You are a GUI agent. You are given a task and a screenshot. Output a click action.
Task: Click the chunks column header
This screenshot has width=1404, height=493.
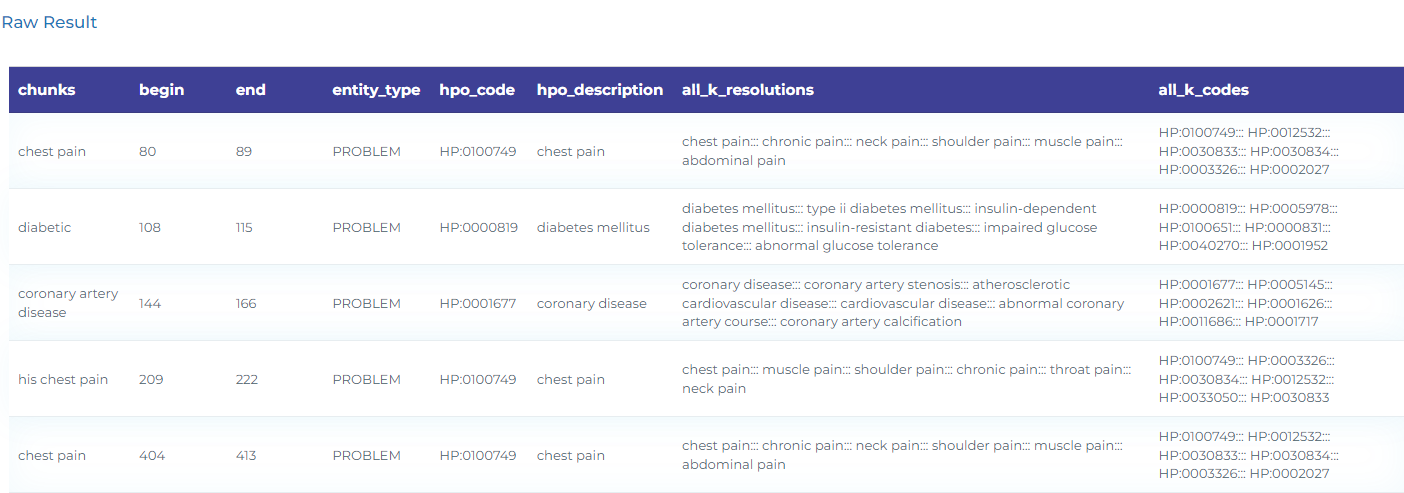tap(46, 90)
